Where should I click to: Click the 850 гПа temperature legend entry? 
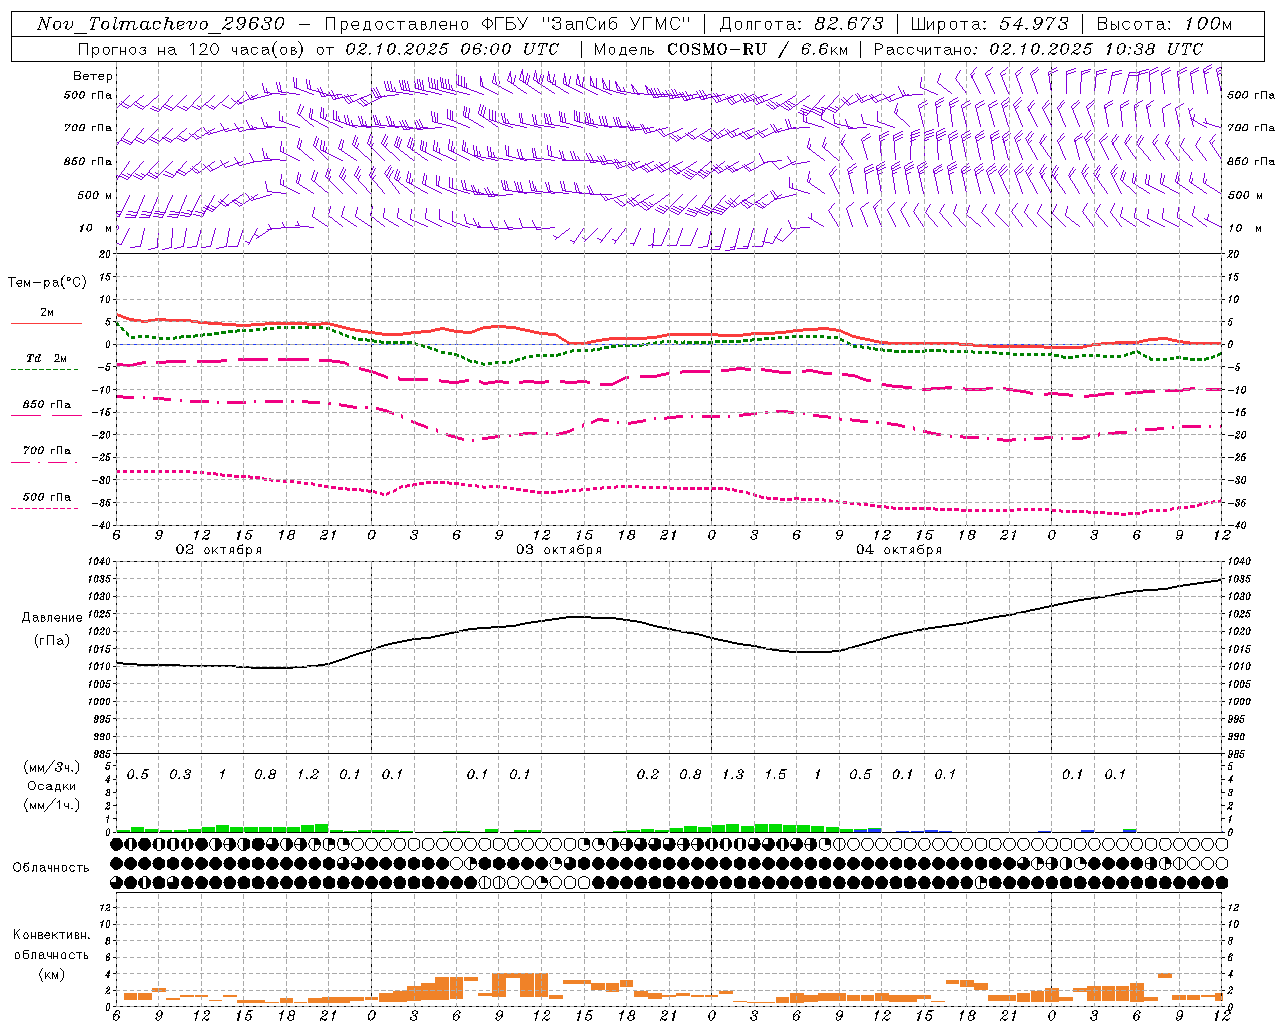point(47,405)
